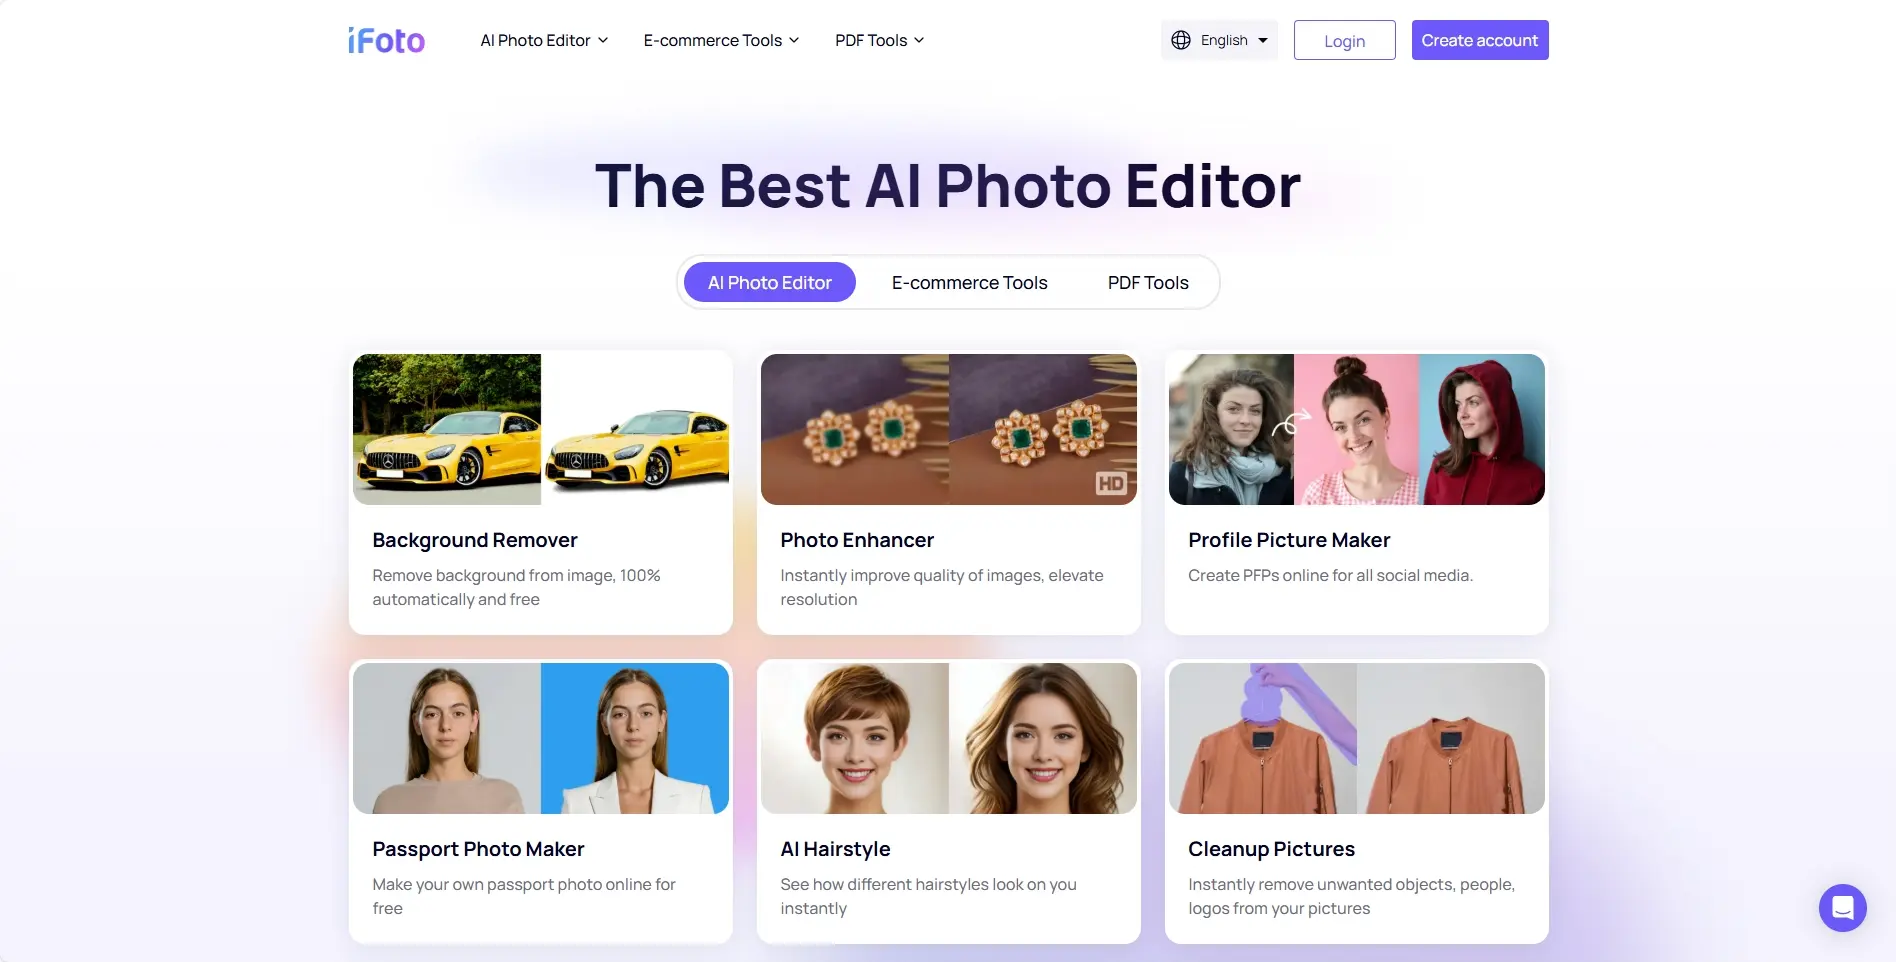Click the Photo Enhancer title

857,540
